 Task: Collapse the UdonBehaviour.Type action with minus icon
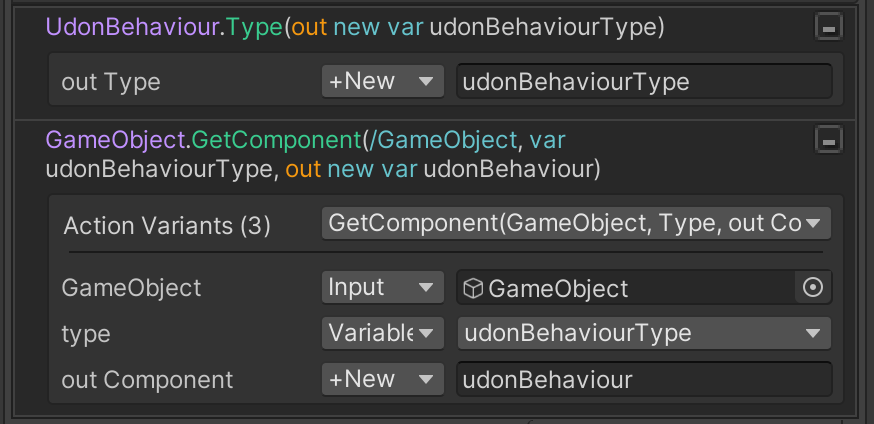tap(829, 27)
